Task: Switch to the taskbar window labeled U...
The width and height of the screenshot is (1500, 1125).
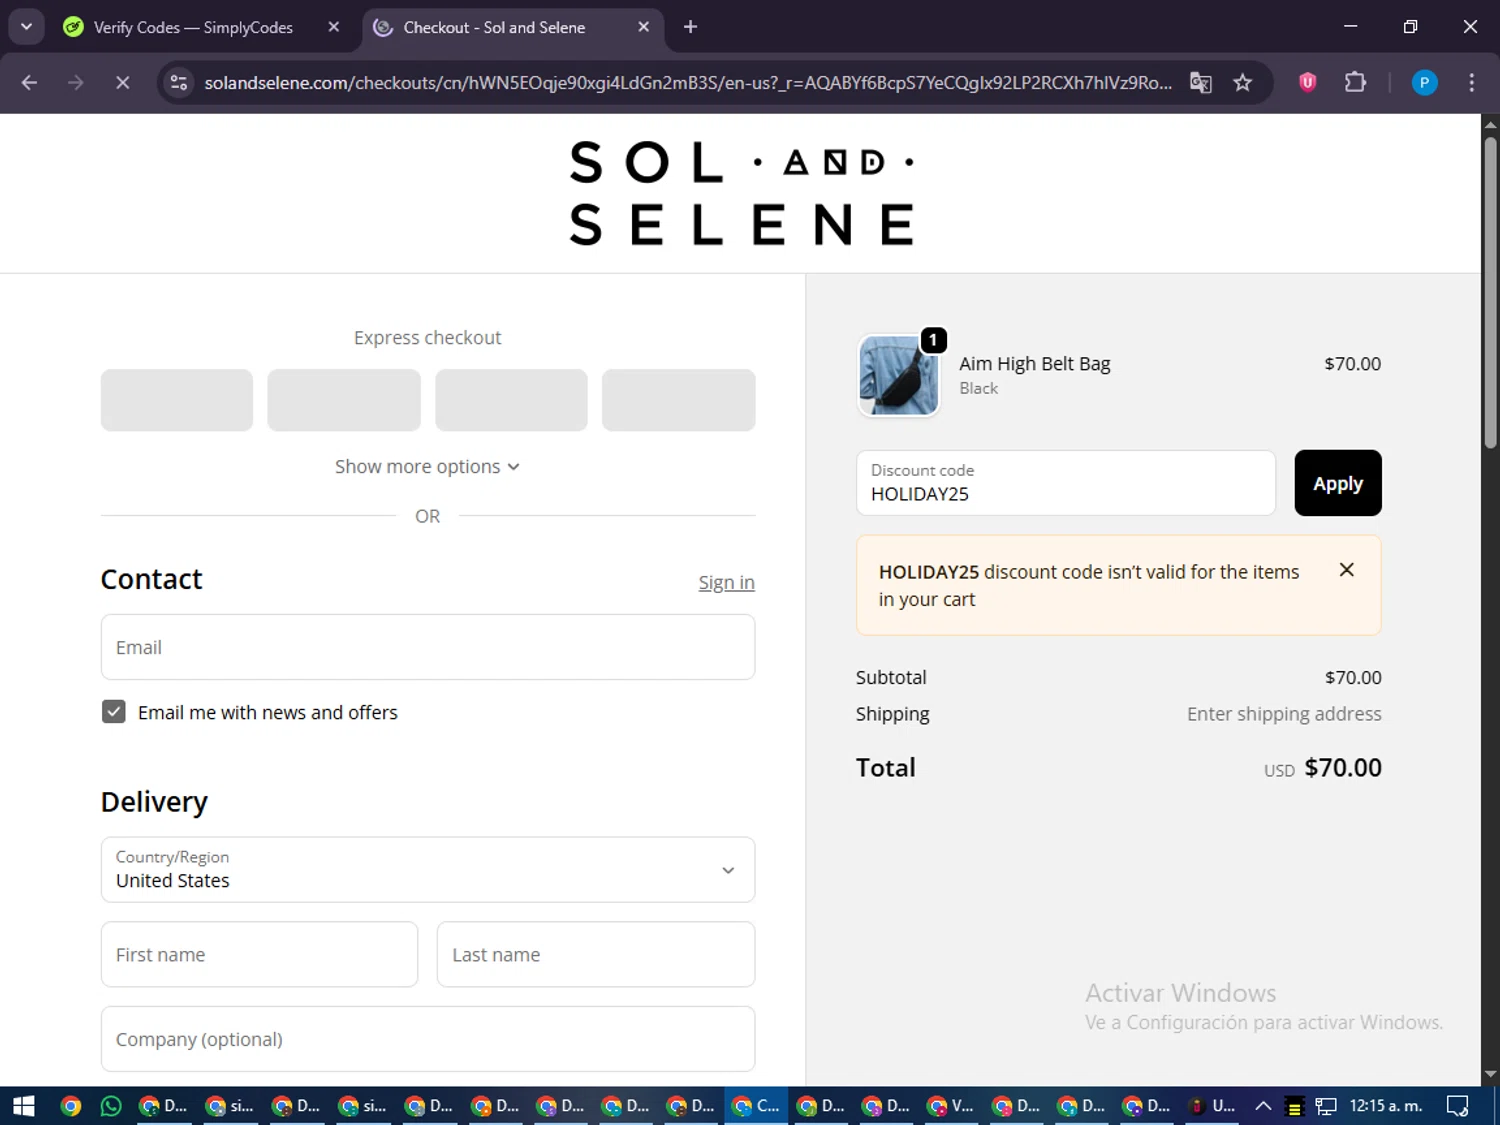Action: coord(1212,1105)
